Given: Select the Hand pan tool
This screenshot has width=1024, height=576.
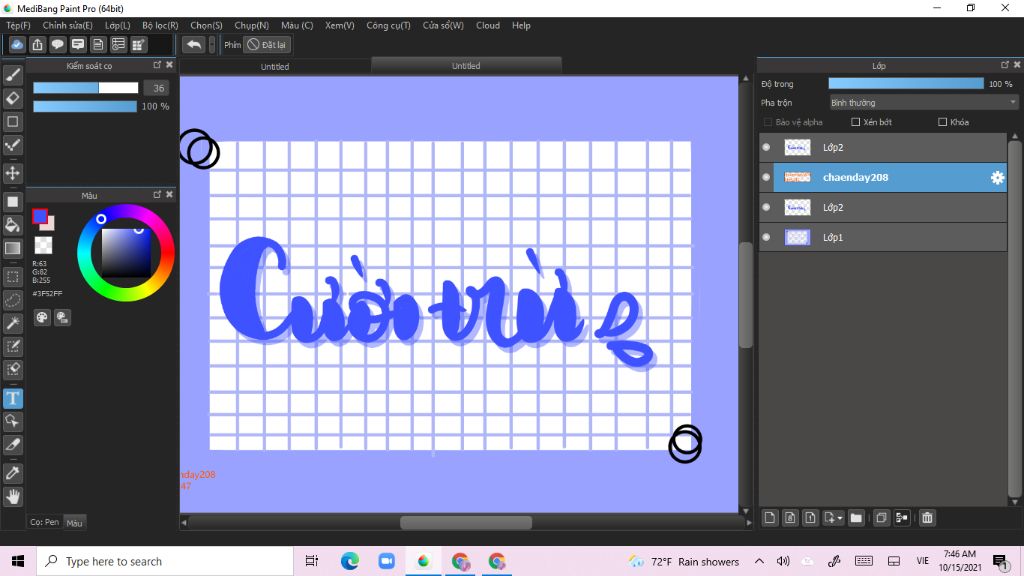Looking at the screenshot, I should (x=12, y=496).
